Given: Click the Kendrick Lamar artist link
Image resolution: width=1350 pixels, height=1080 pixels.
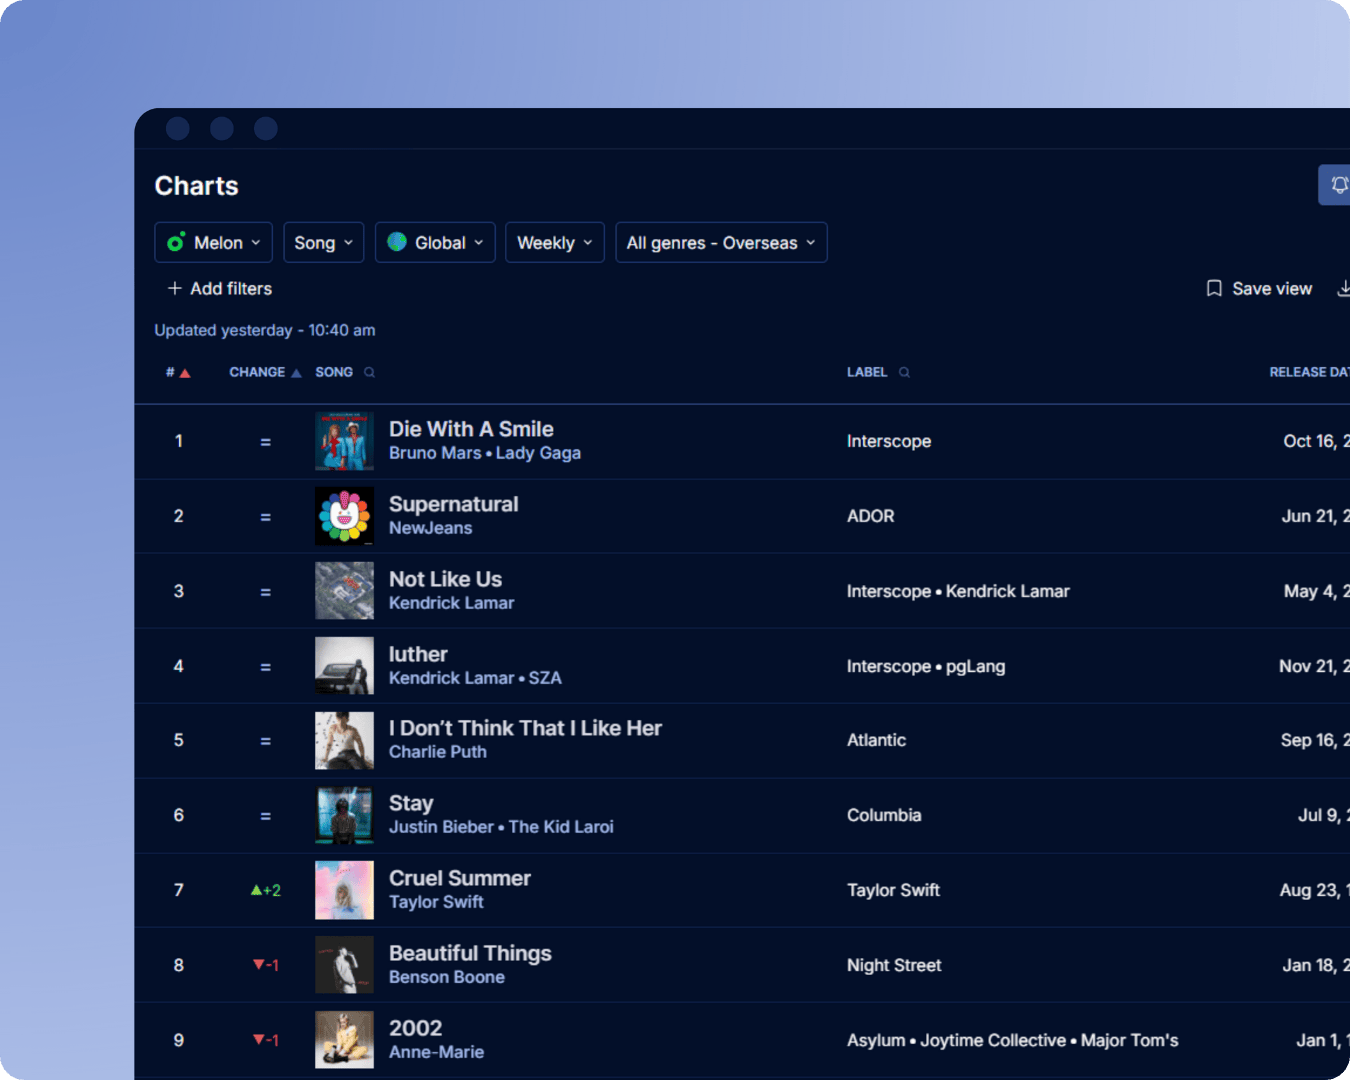Looking at the screenshot, I should click(451, 602).
